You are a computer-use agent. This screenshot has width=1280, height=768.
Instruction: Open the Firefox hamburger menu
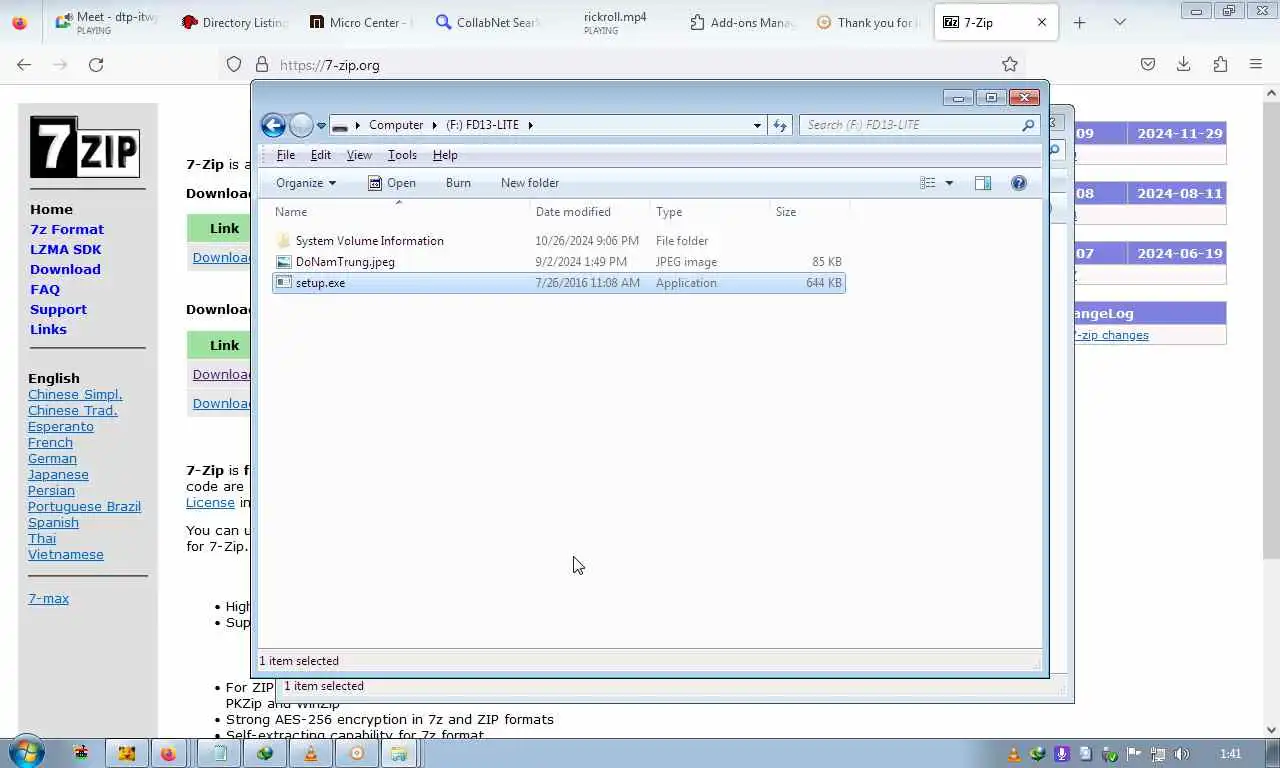pos(1256,65)
